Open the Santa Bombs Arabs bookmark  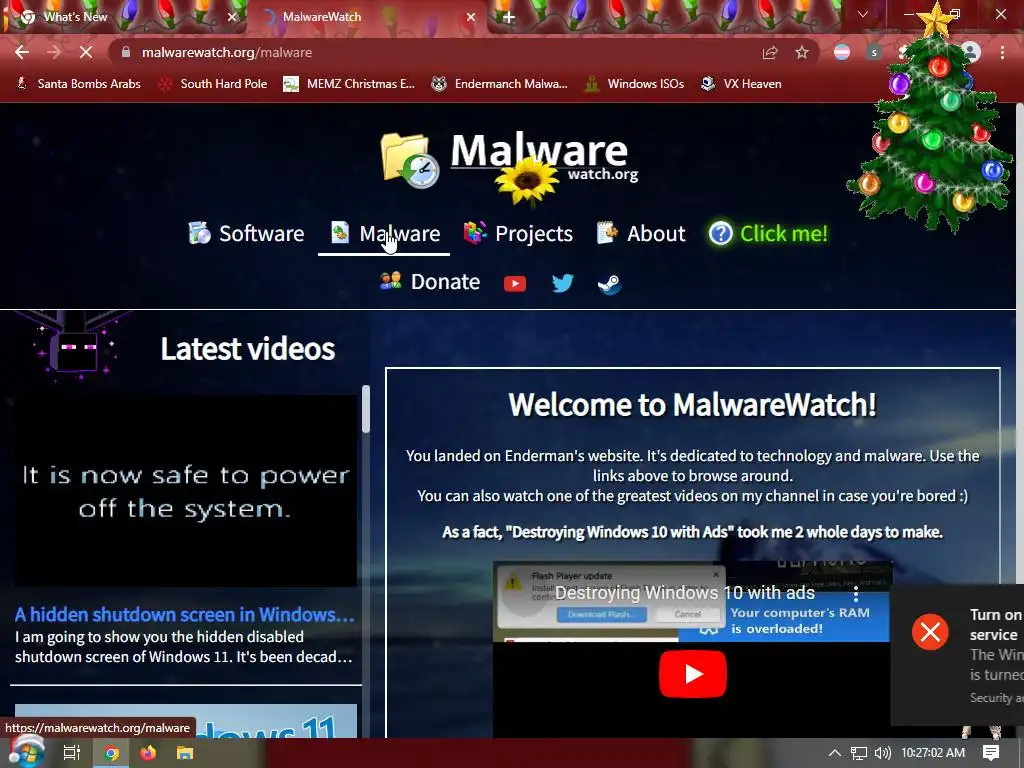[79, 84]
